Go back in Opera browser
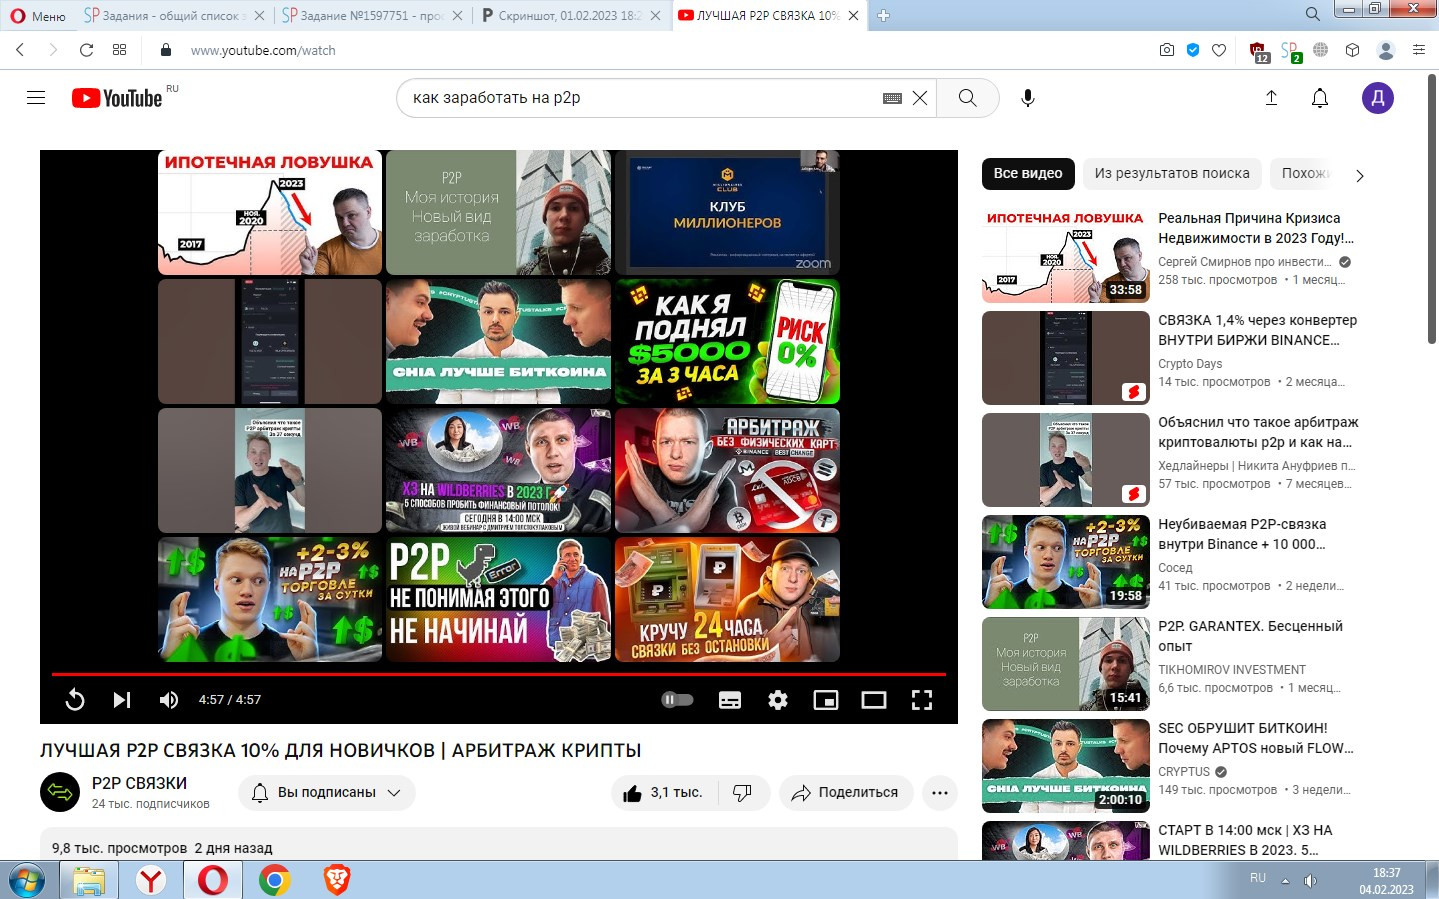Screen dimensions: 1439x899 click(20, 50)
